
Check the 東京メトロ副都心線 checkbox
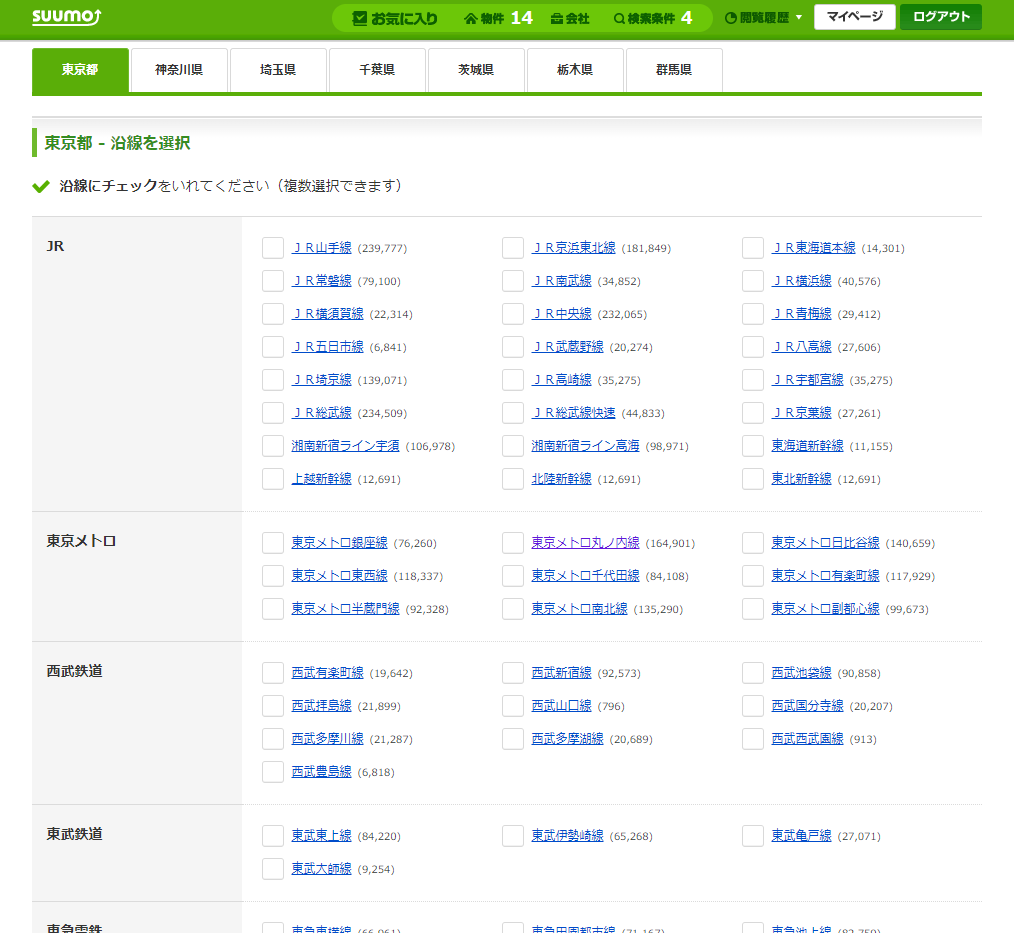coord(753,608)
